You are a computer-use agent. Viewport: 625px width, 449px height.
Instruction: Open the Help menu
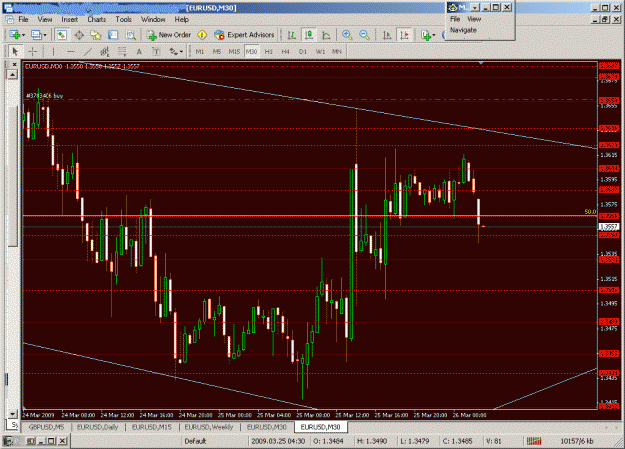[181, 19]
